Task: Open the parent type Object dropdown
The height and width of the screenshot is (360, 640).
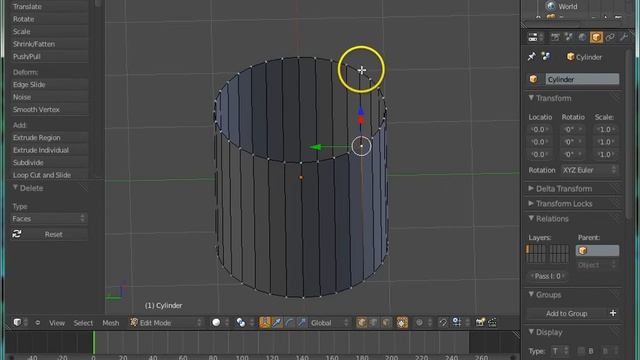Action: click(597, 265)
